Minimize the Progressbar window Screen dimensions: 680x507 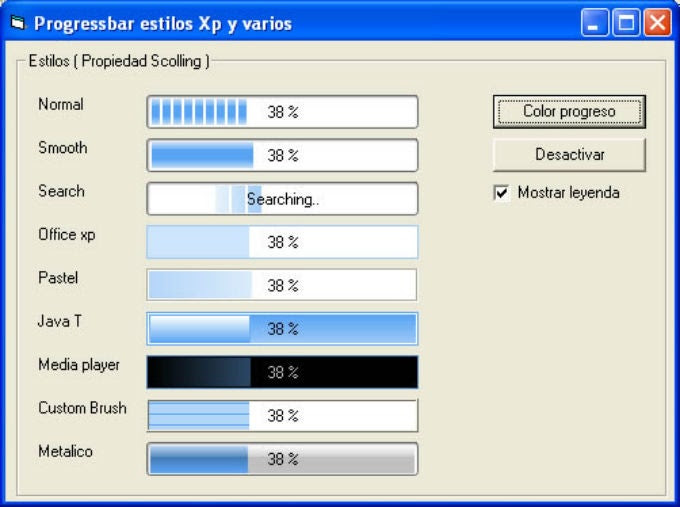(595, 23)
